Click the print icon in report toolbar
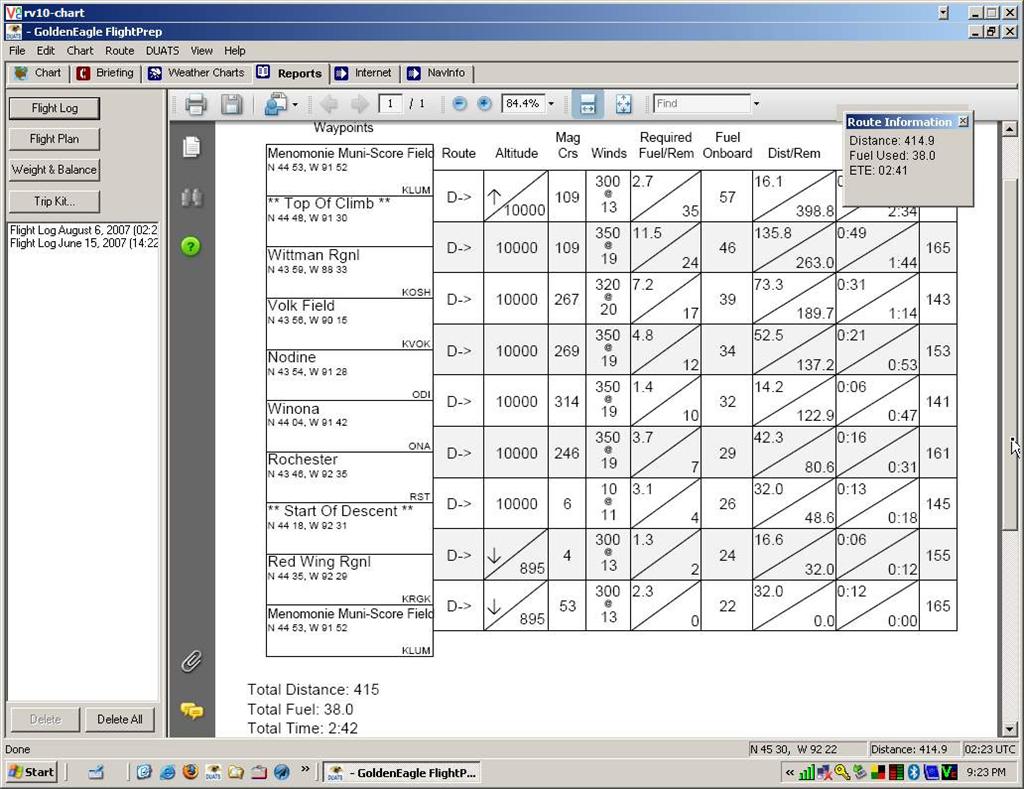Image resolution: width=1024 pixels, height=789 pixels. 195,104
